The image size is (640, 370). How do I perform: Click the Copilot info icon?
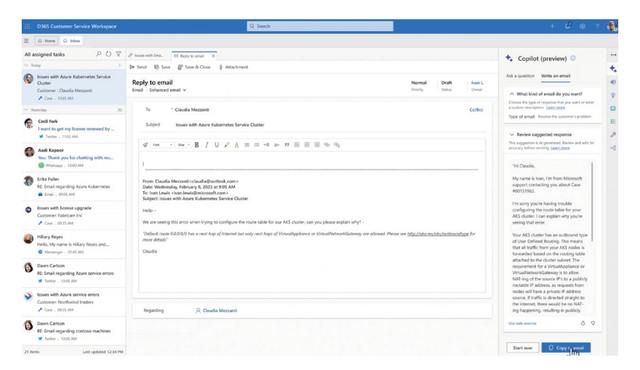click(573, 58)
